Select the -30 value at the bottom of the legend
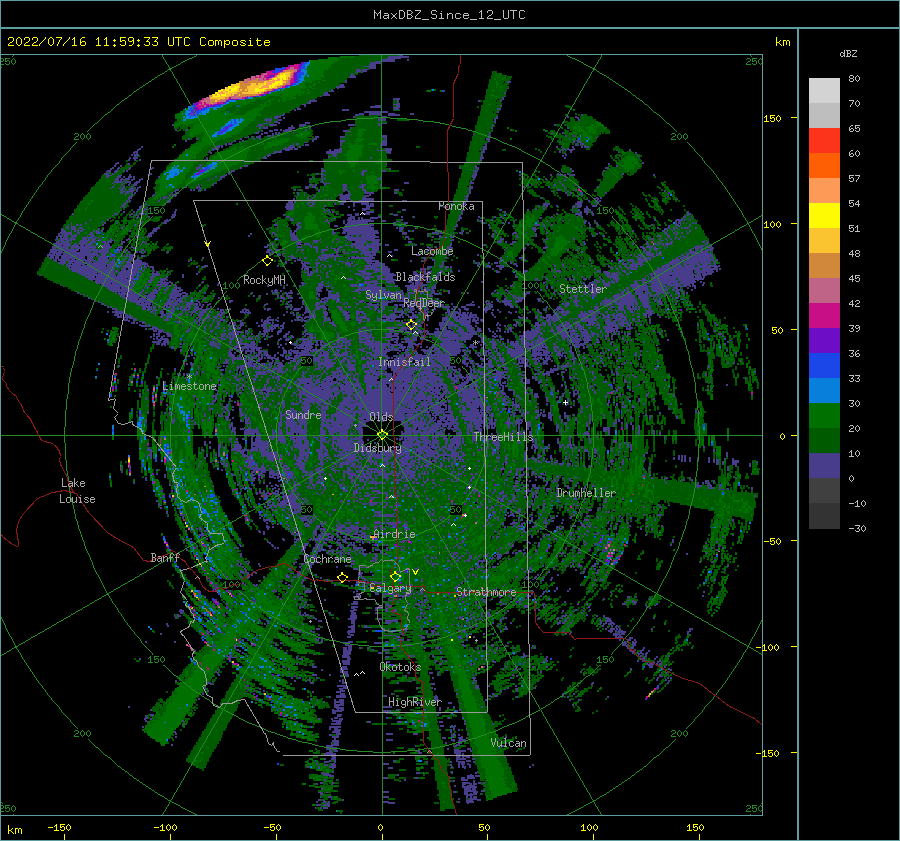Image resolution: width=900 pixels, height=841 pixels. (x=857, y=528)
